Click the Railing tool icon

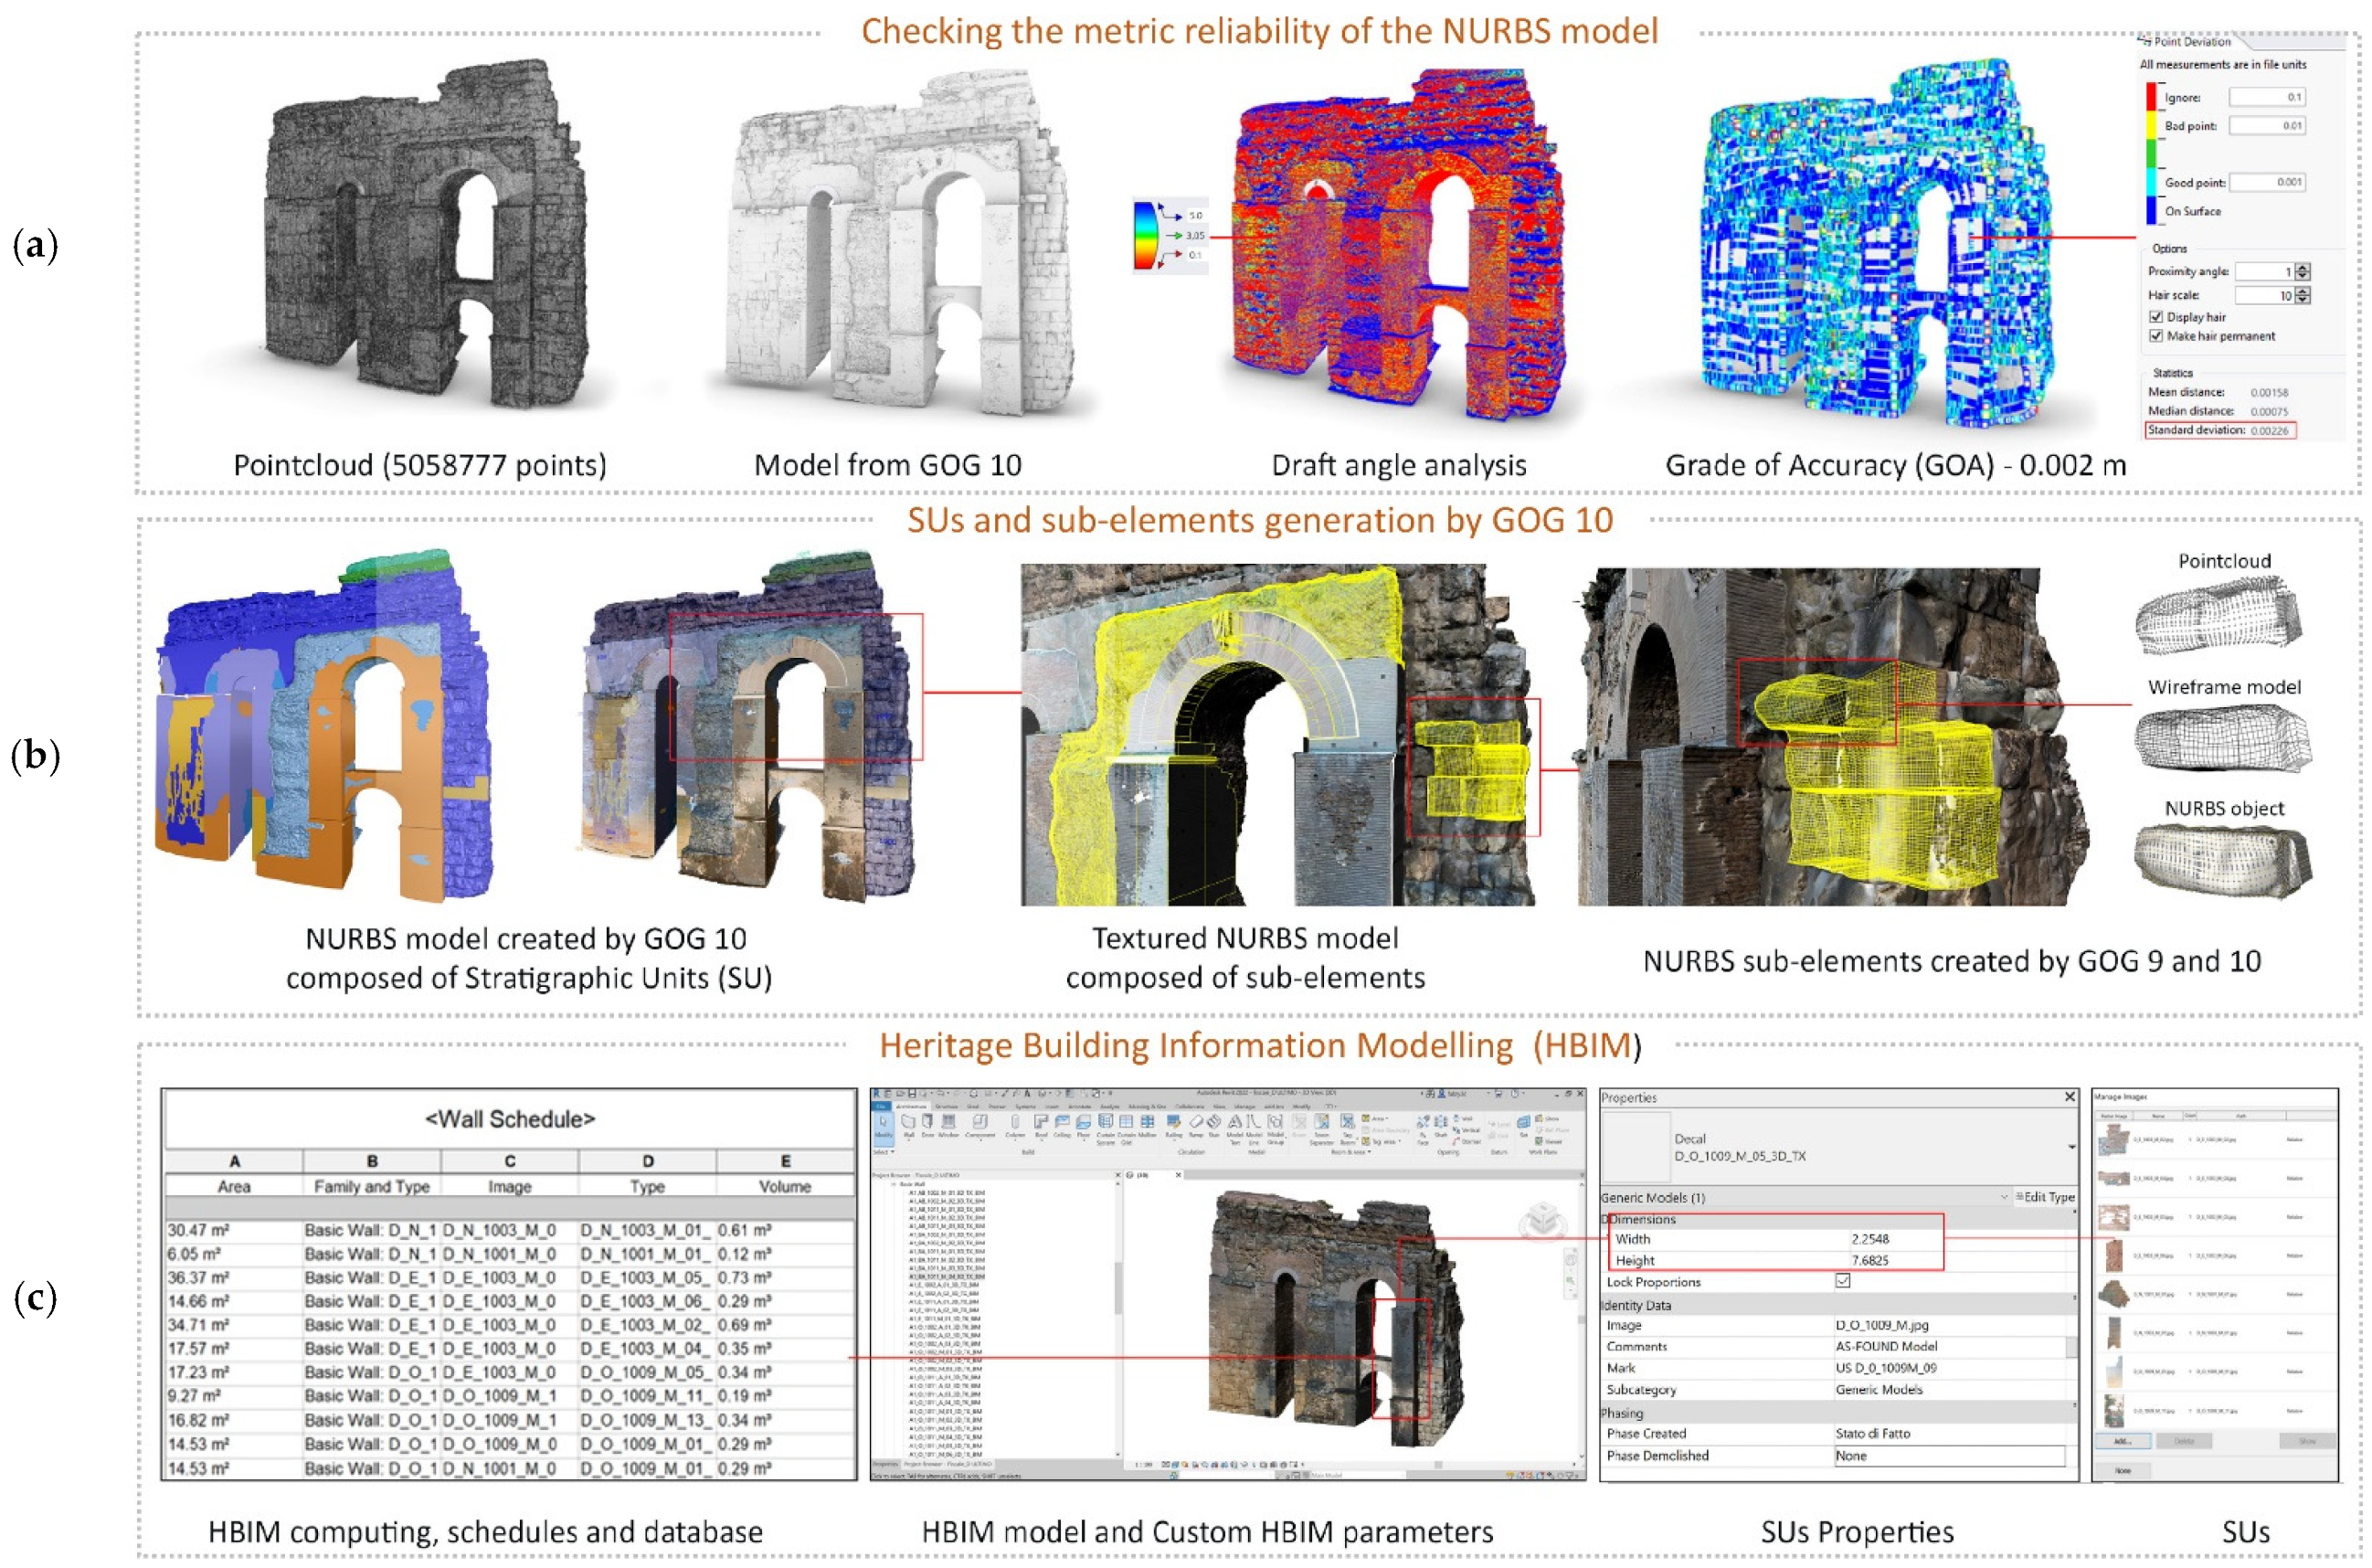click(x=1173, y=1122)
